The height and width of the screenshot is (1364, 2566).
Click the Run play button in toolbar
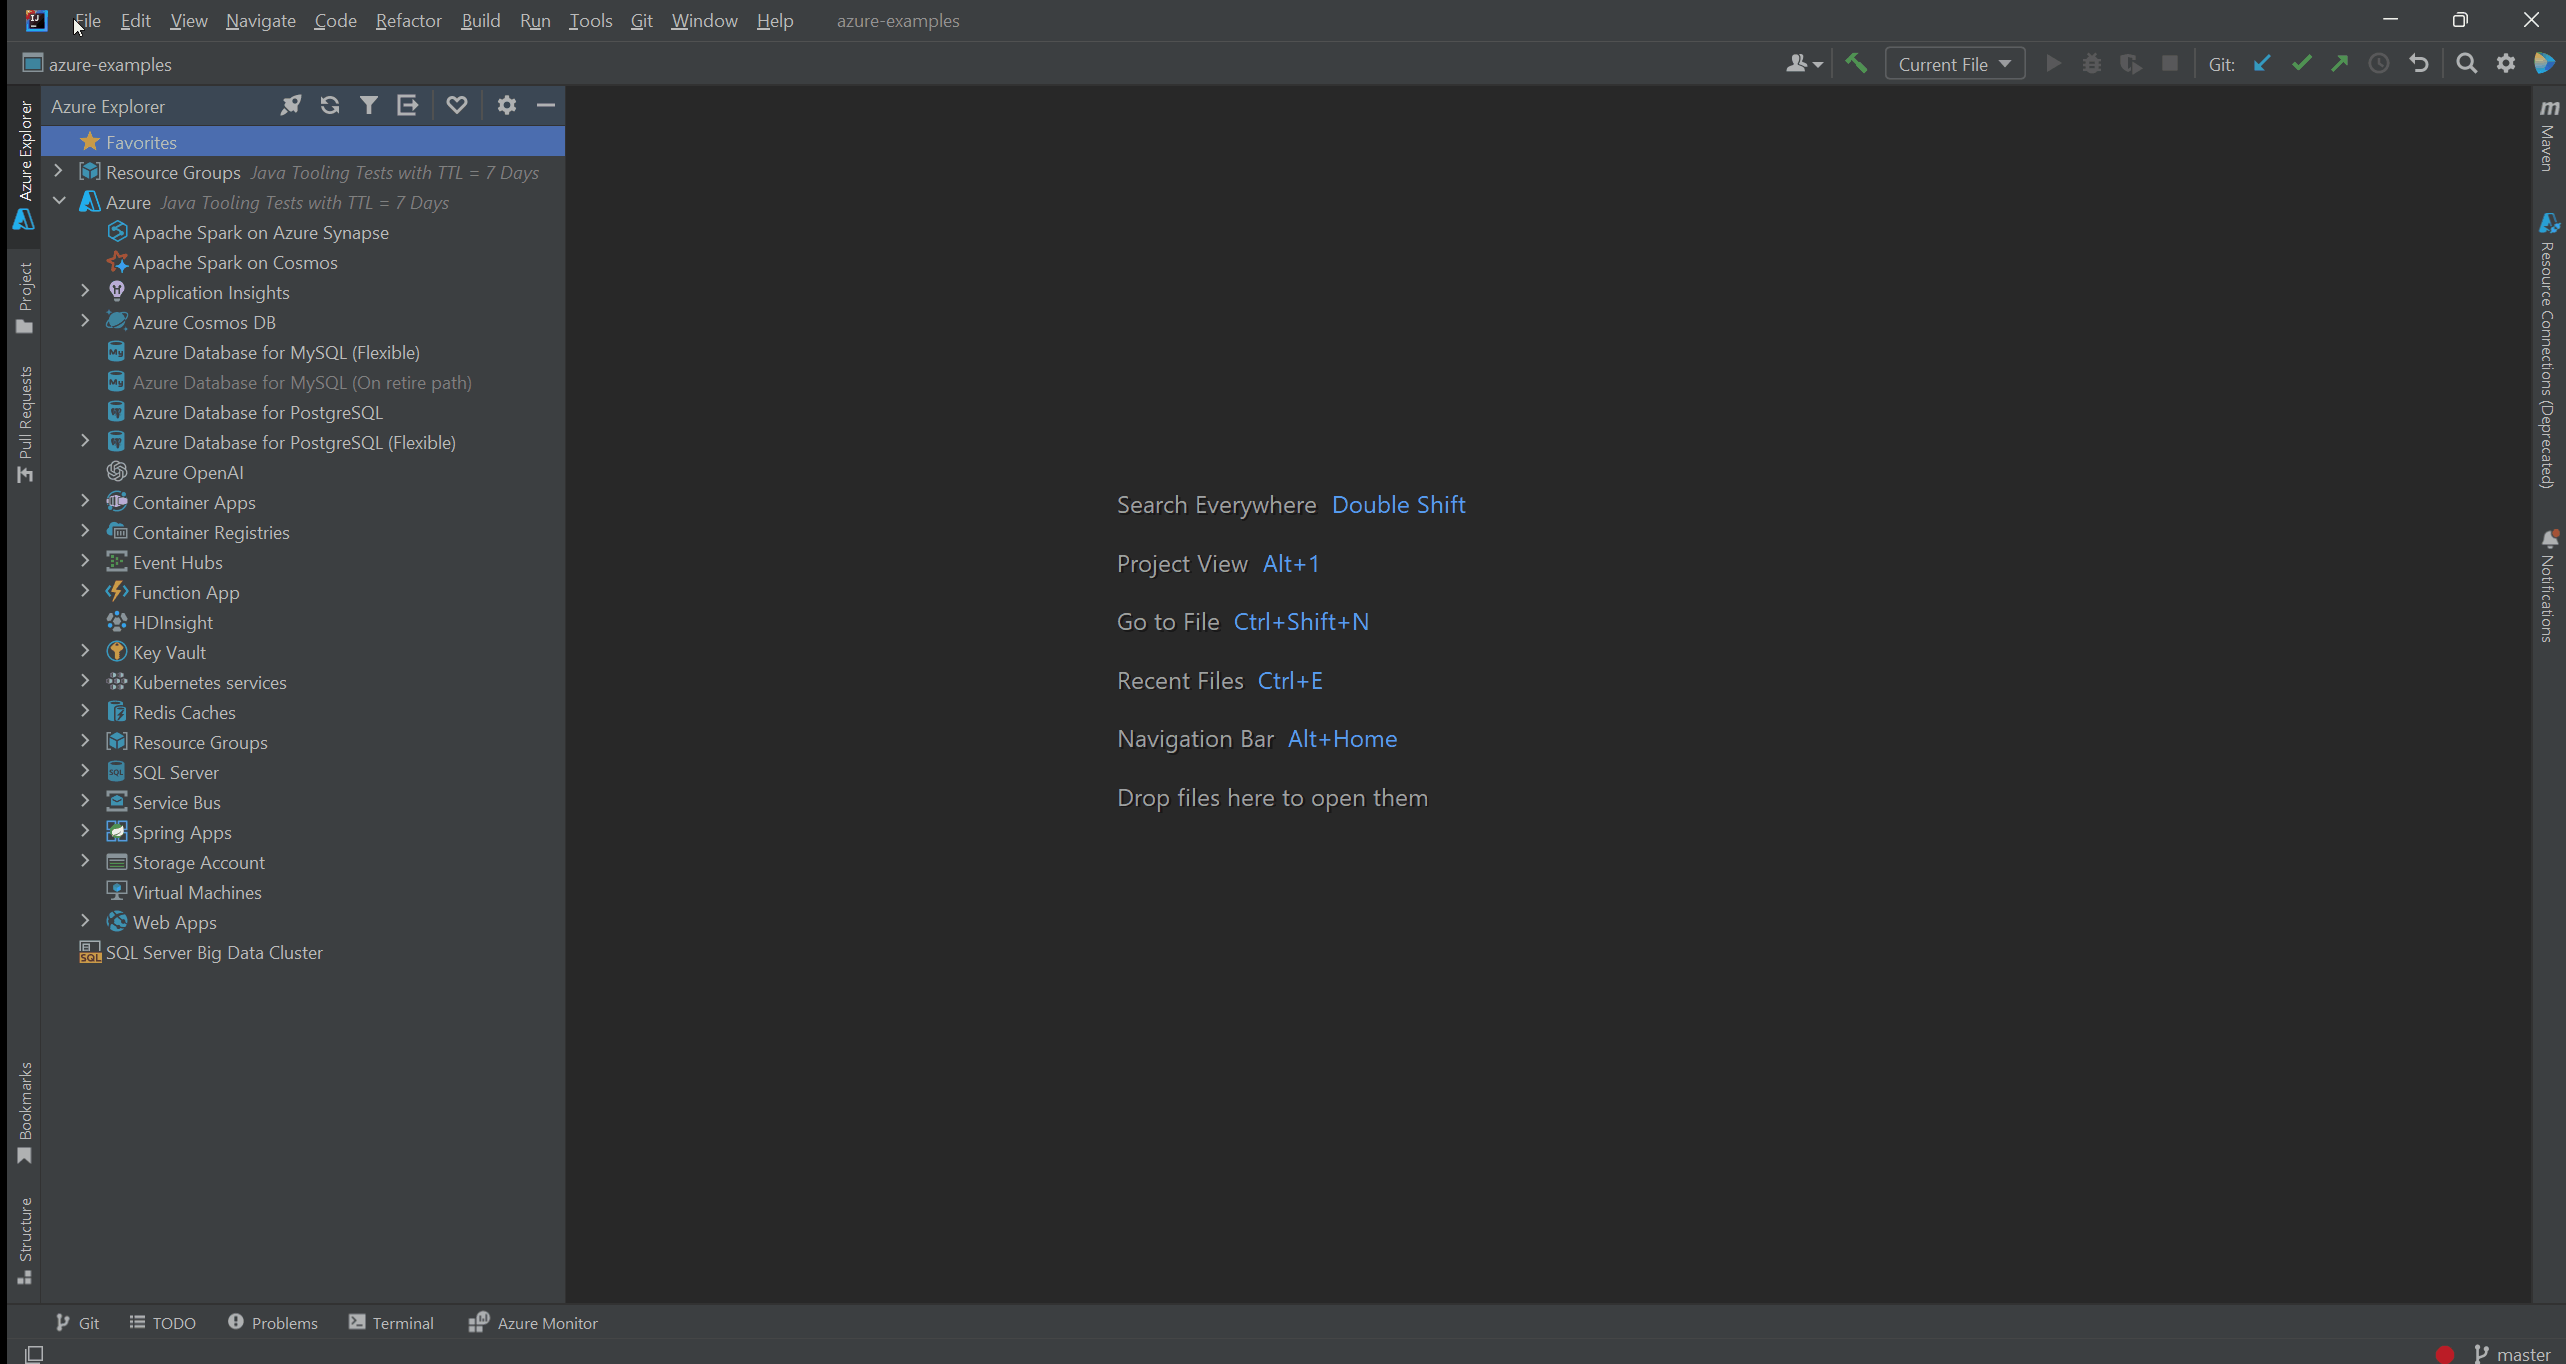point(2053,64)
